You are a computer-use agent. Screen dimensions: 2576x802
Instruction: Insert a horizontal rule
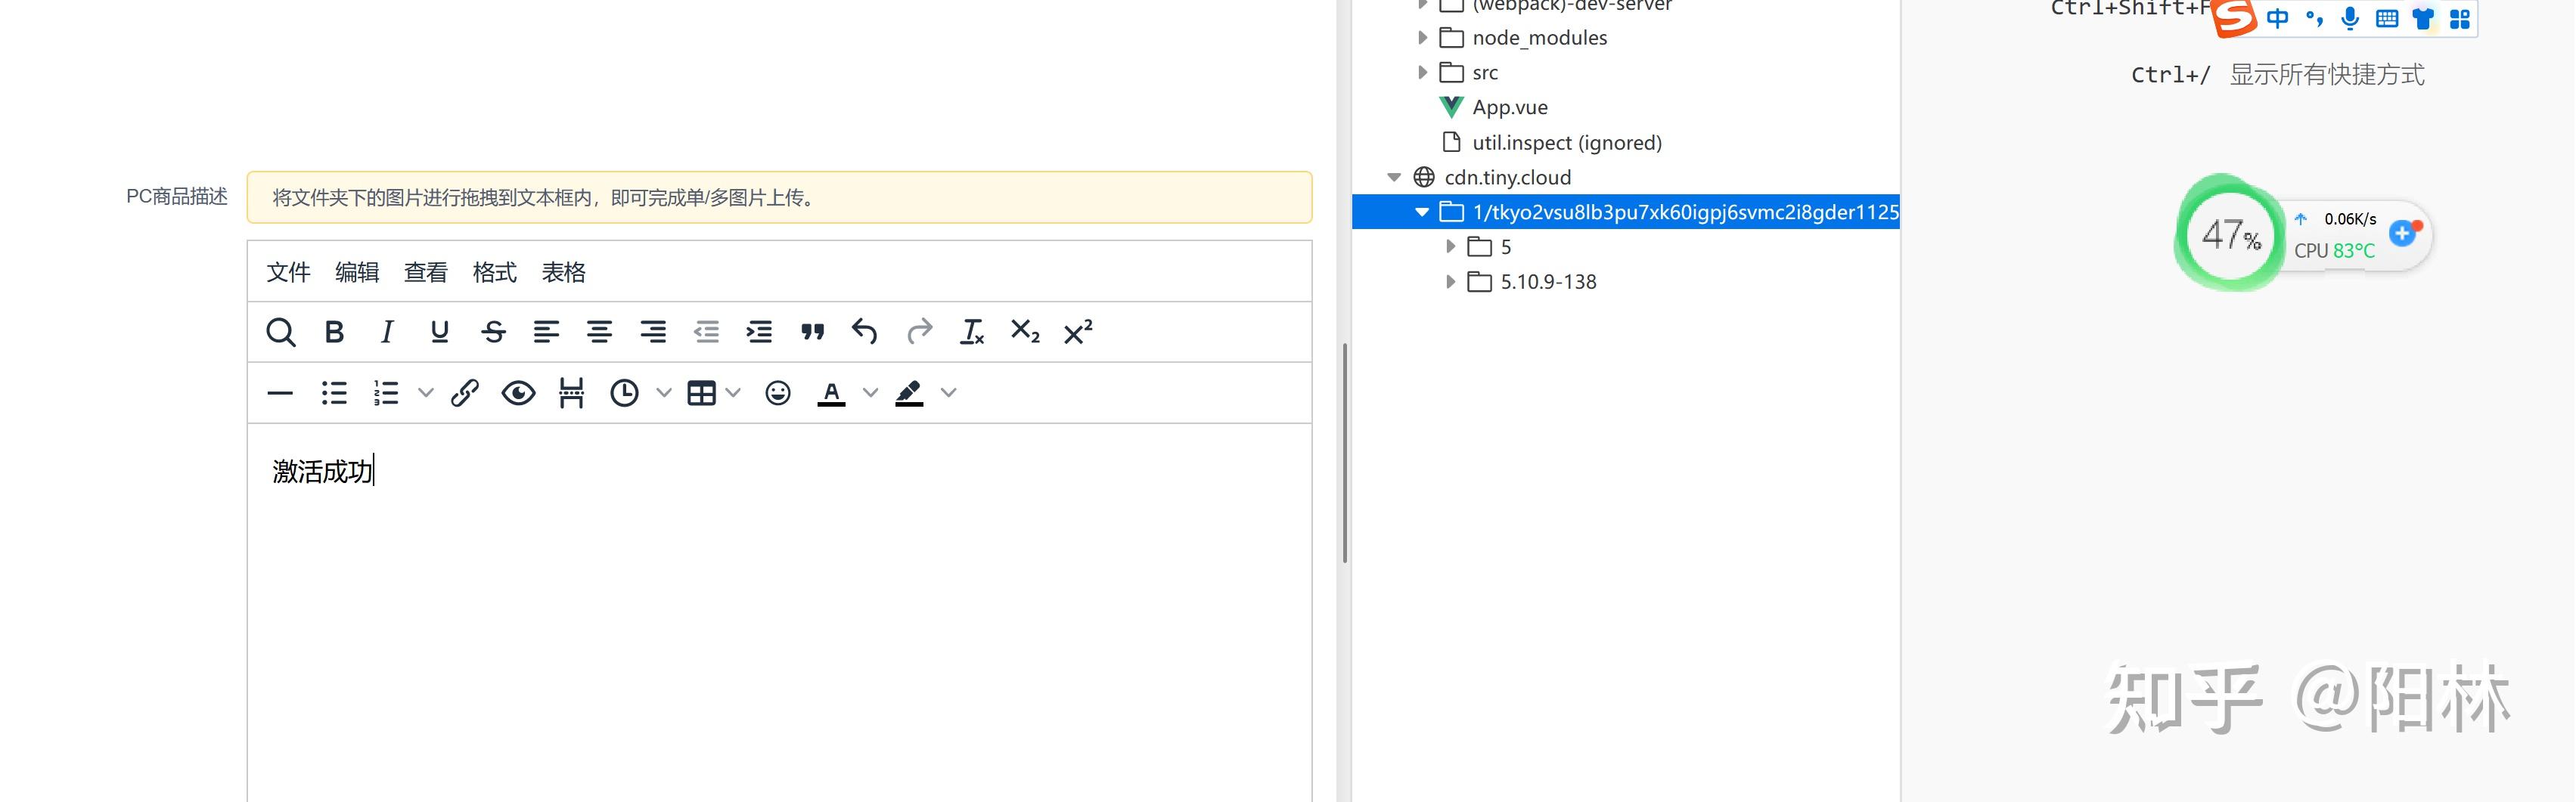pos(280,392)
